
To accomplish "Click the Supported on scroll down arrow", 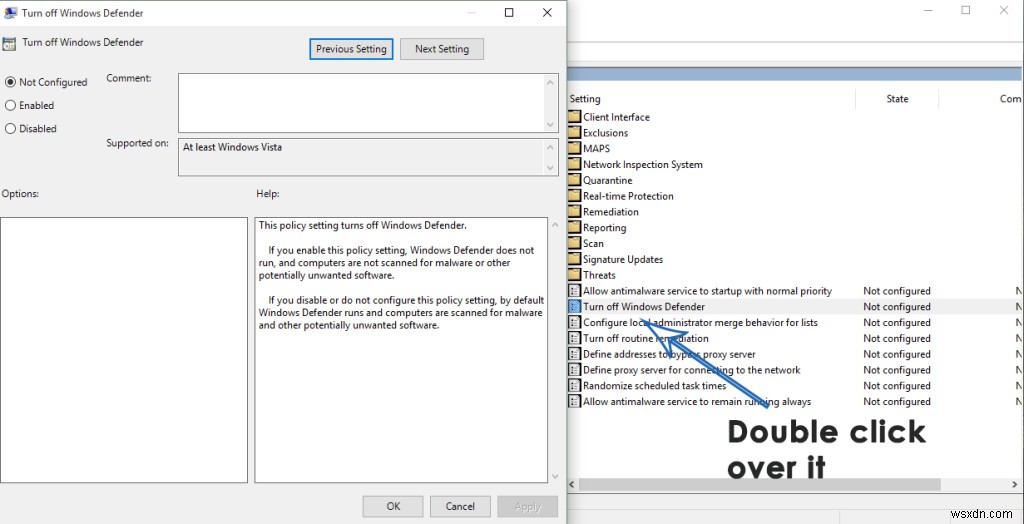I will (551, 167).
